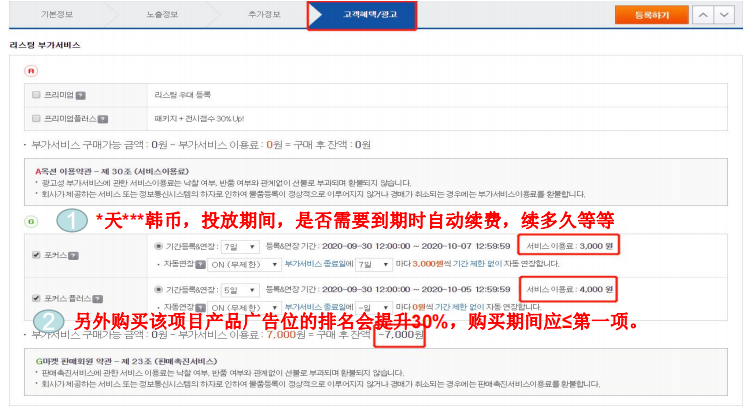
Task: Click the 패키지 + 전시 점수 30% Up! description
Action: 199,119
